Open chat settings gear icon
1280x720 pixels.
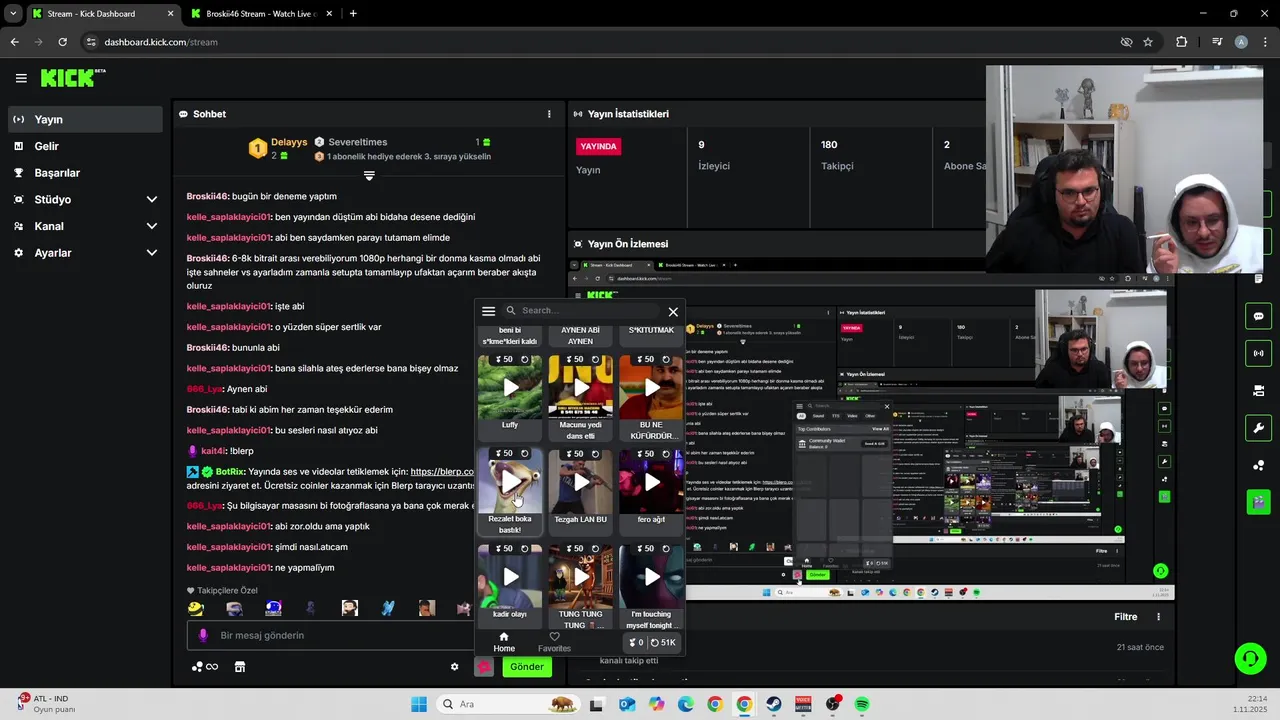pyautogui.click(x=455, y=667)
